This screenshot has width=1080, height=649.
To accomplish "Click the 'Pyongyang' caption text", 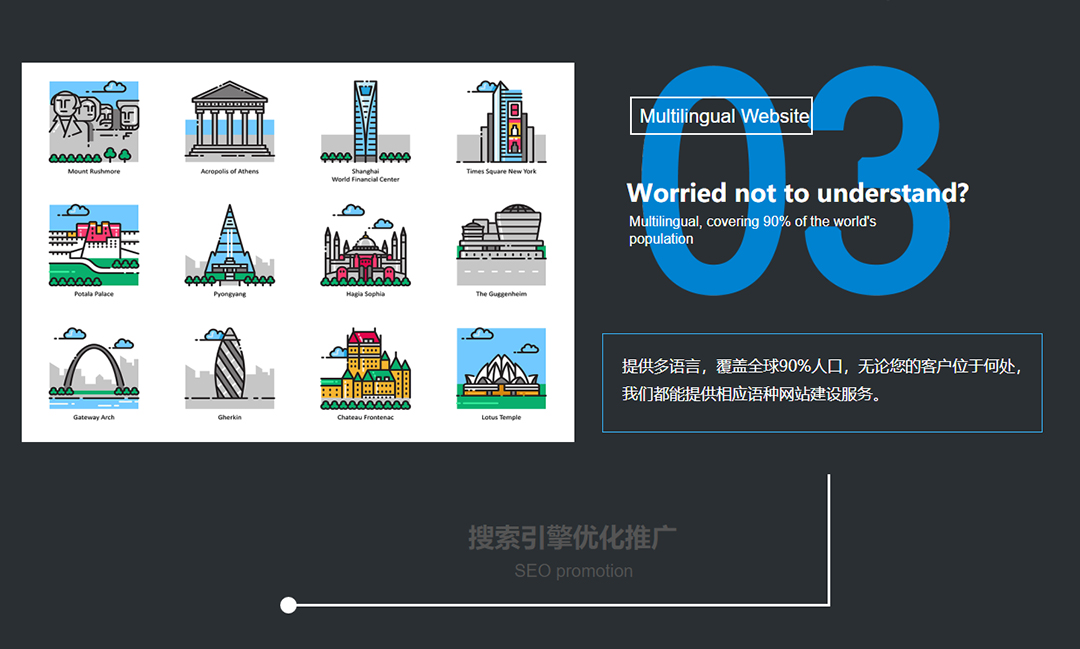I will coord(229,294).
